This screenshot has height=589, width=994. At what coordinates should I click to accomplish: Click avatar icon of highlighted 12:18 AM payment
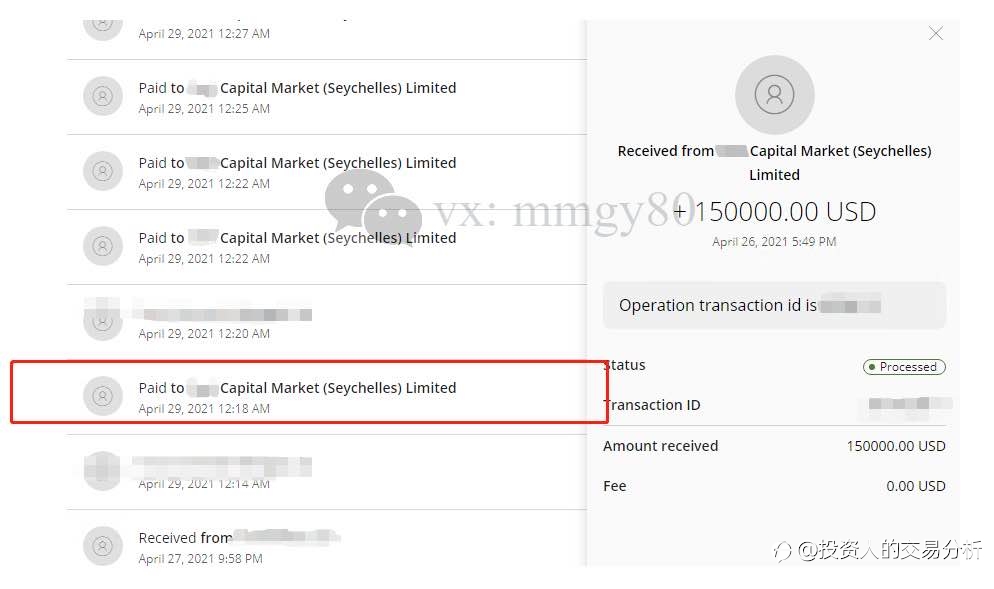[x=103, y=396]
